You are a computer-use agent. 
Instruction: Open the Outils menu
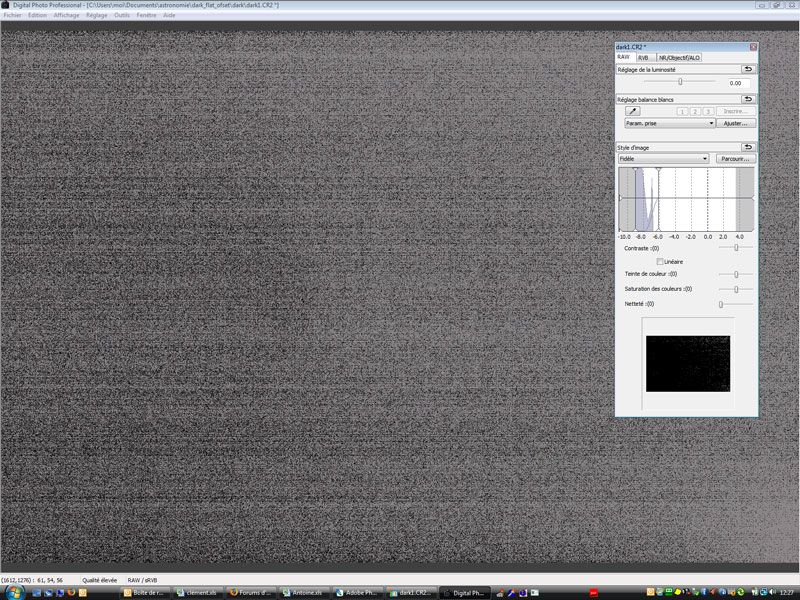[x=122, y=15]
